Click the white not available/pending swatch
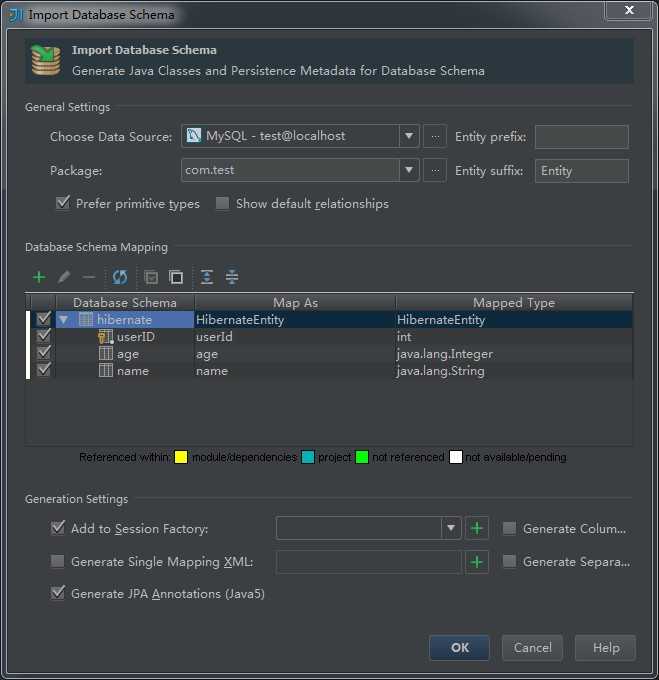 pyautogui.click(x=456, y=457)
